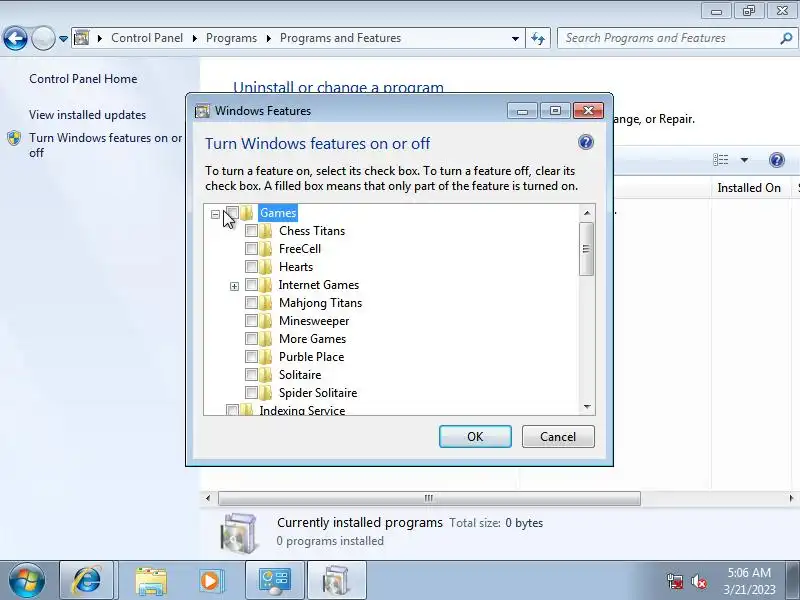800x600 pixels.
Task: Select Programs and Features breadcrumb
Action: [x=340, y=38]
